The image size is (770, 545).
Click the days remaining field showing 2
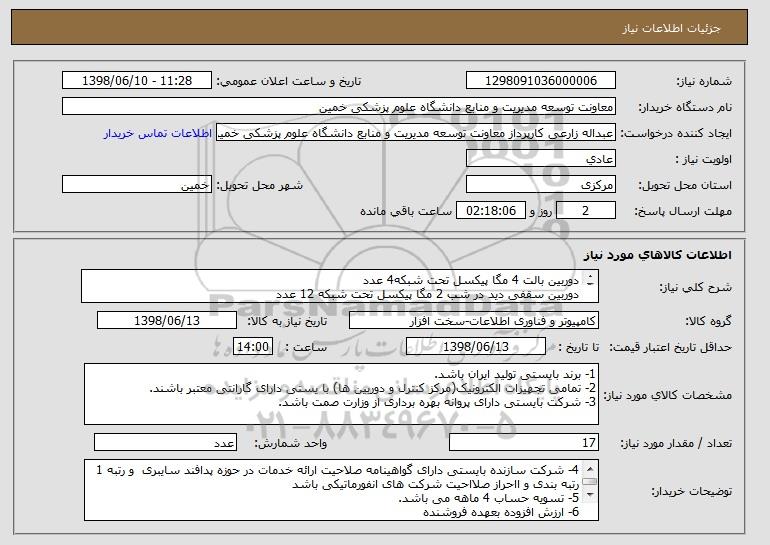585,211
